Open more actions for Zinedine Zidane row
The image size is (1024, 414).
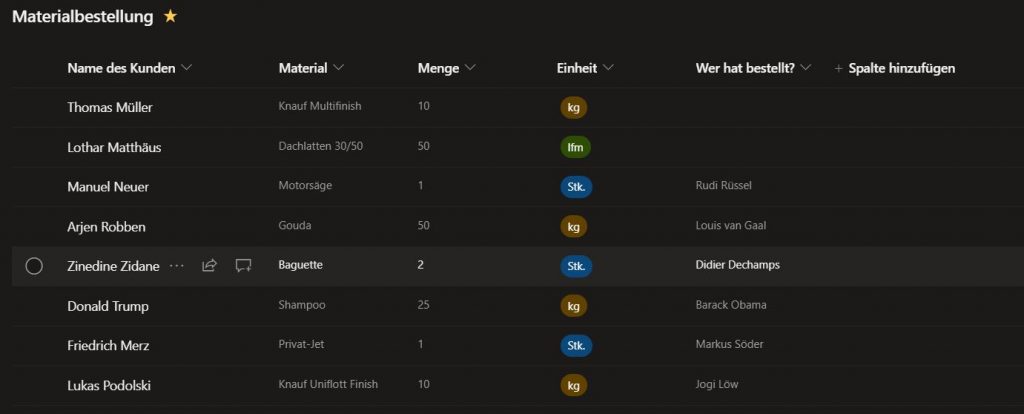(x=177, y=266)
